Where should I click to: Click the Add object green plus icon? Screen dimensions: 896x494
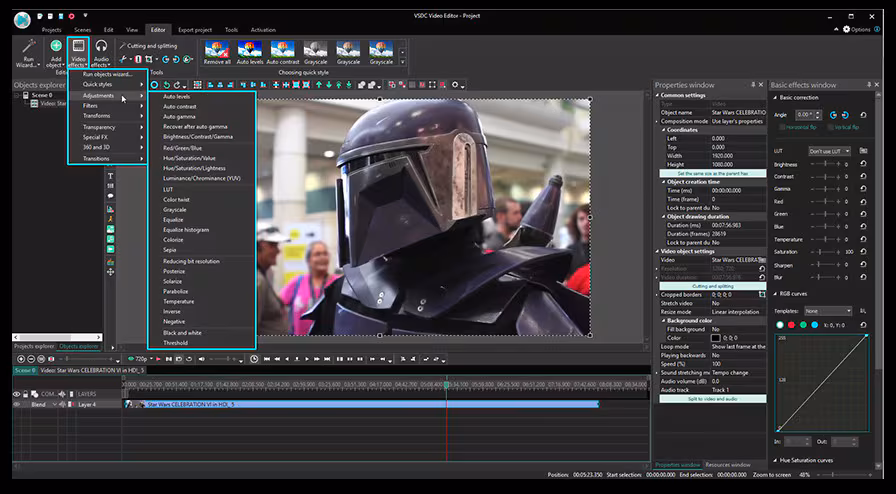tap(56, 45)
